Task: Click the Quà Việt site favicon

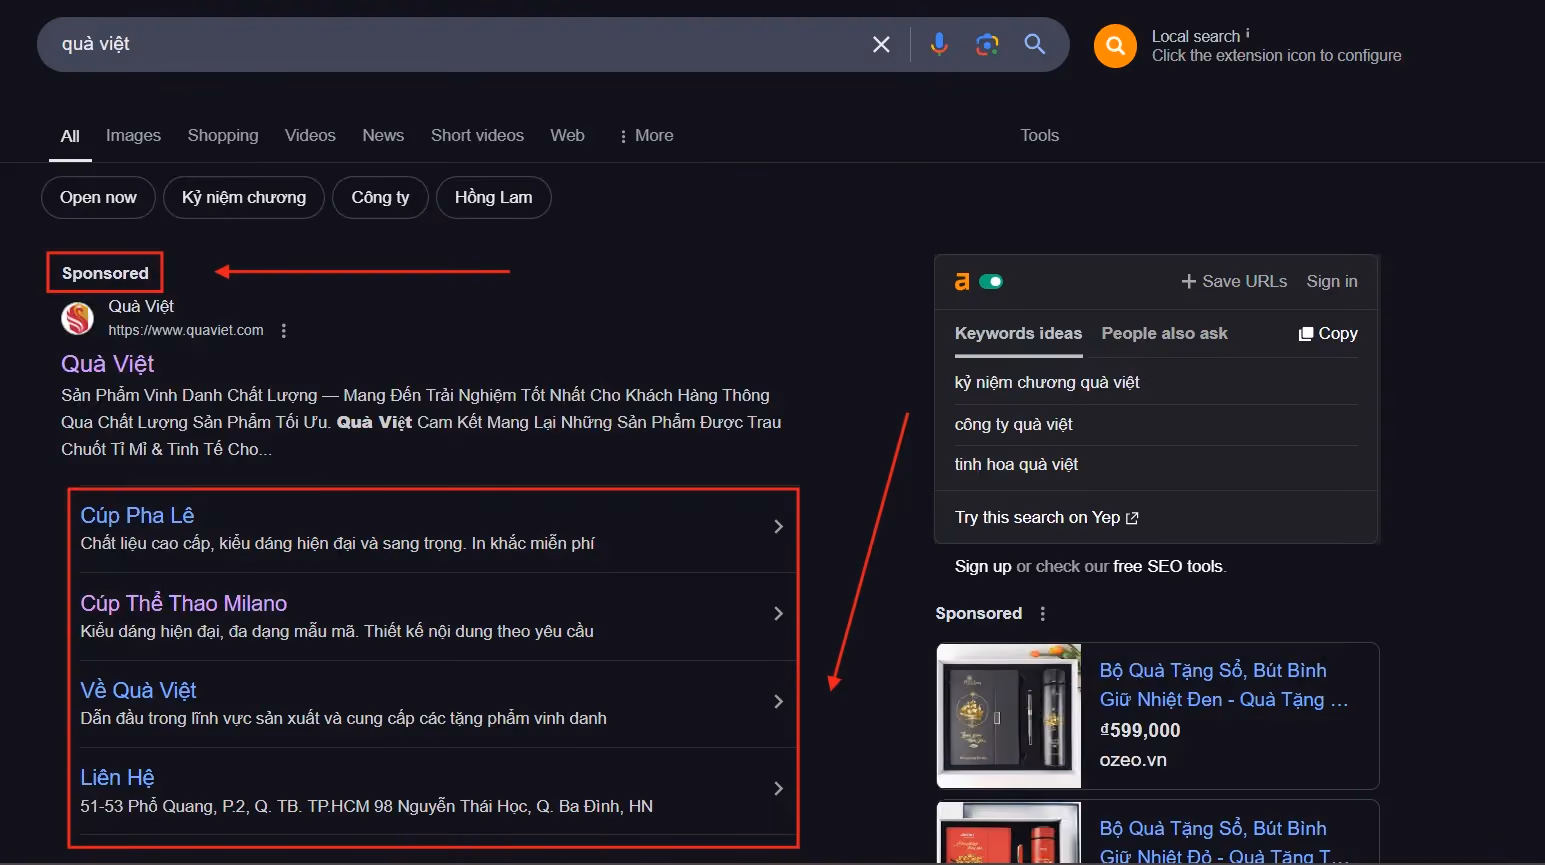Action: pyautogui.click(x=77, y=318)
